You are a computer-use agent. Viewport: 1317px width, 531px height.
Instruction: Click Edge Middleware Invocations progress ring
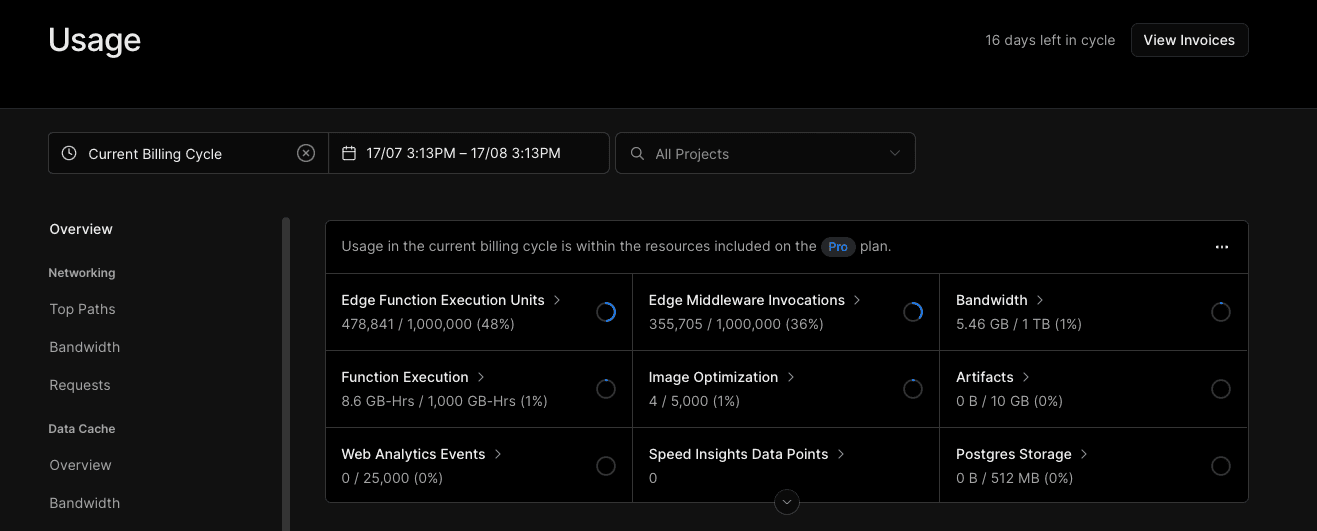click(913, 312)
